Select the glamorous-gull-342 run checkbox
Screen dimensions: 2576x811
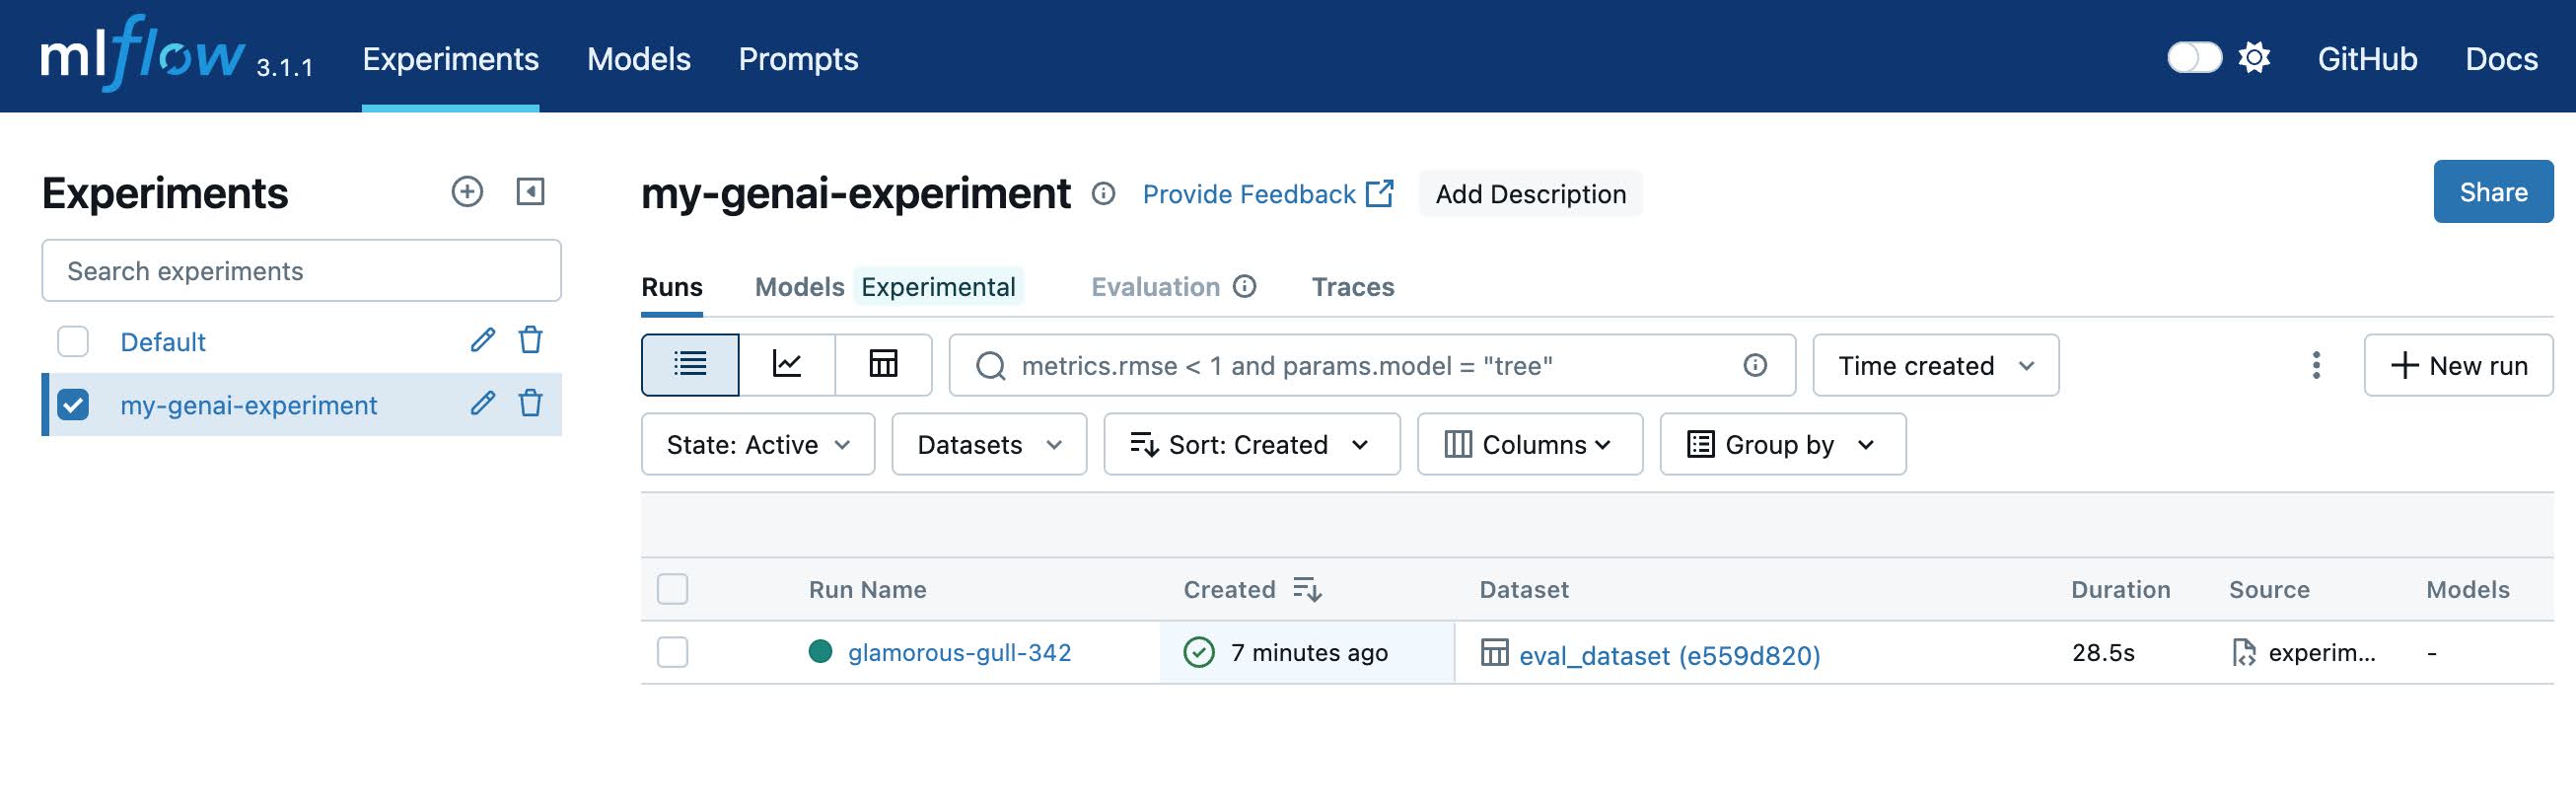[672, 652]
